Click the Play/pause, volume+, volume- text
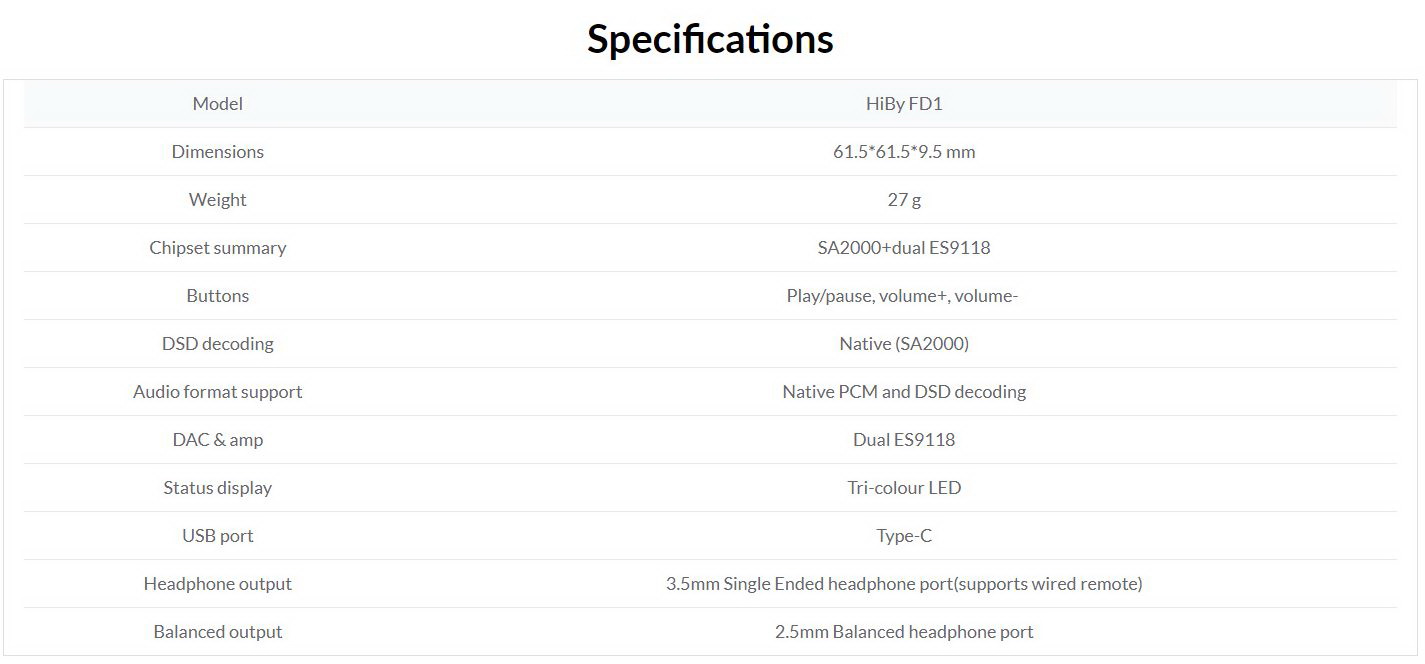Screen dimensions: 1425x664 (x=902, y=296)
